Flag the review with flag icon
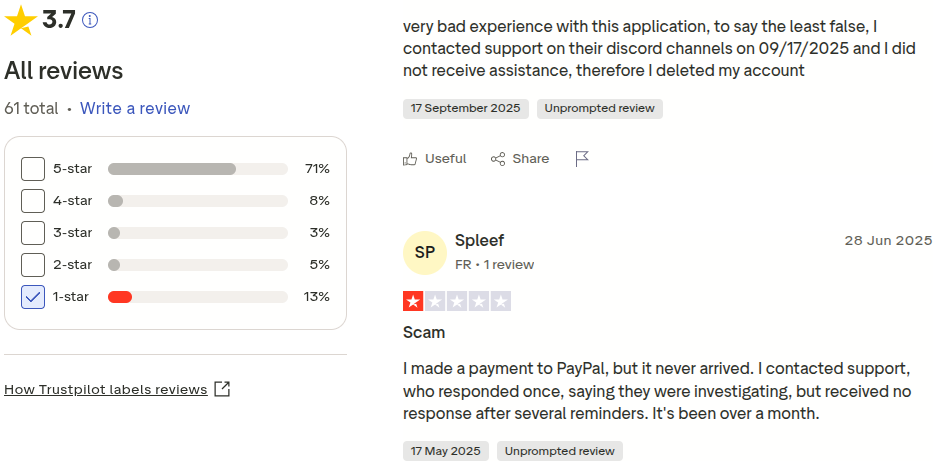The image size is (938, 461). (x=582, y=159)
